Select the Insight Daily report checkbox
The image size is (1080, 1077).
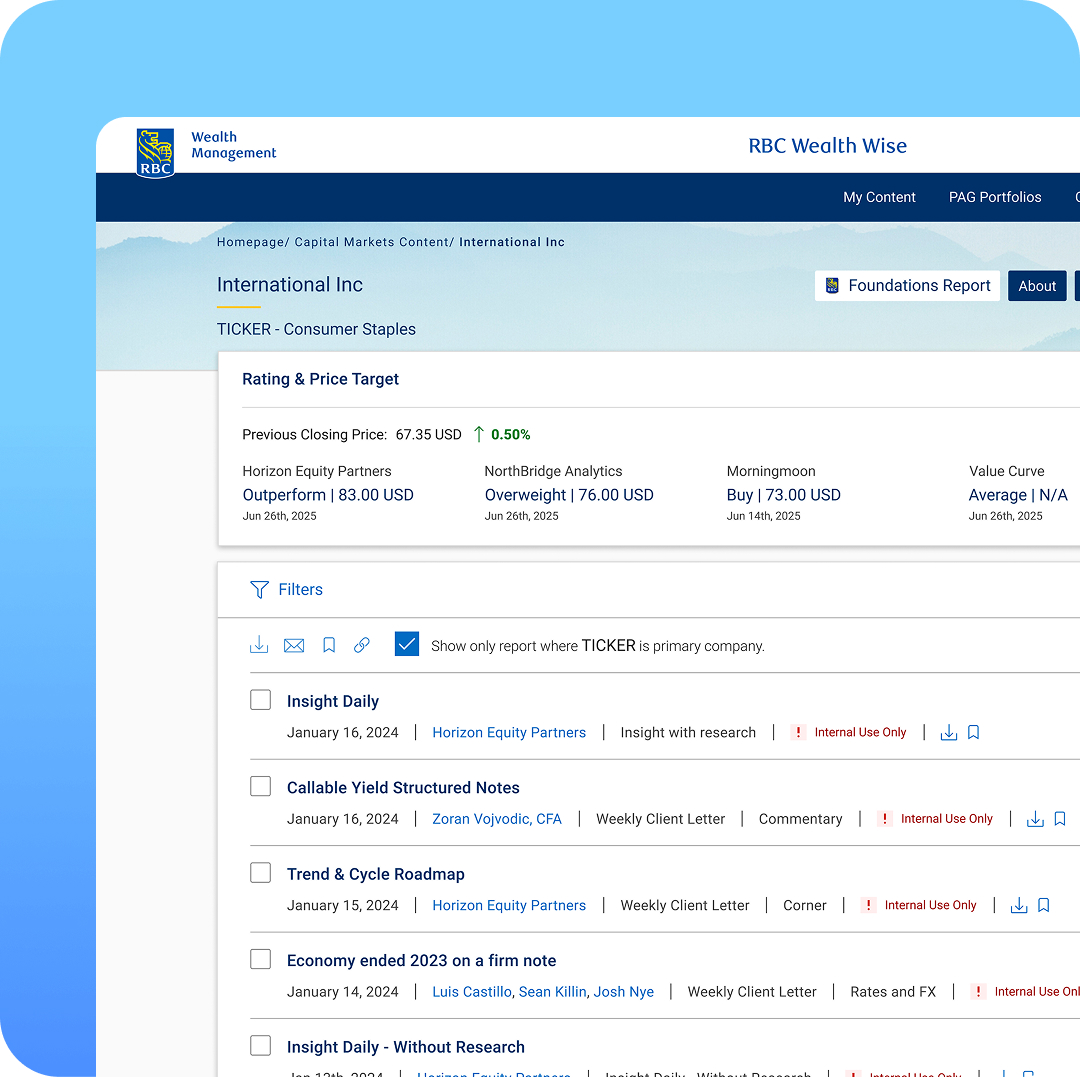click(260, 700)
